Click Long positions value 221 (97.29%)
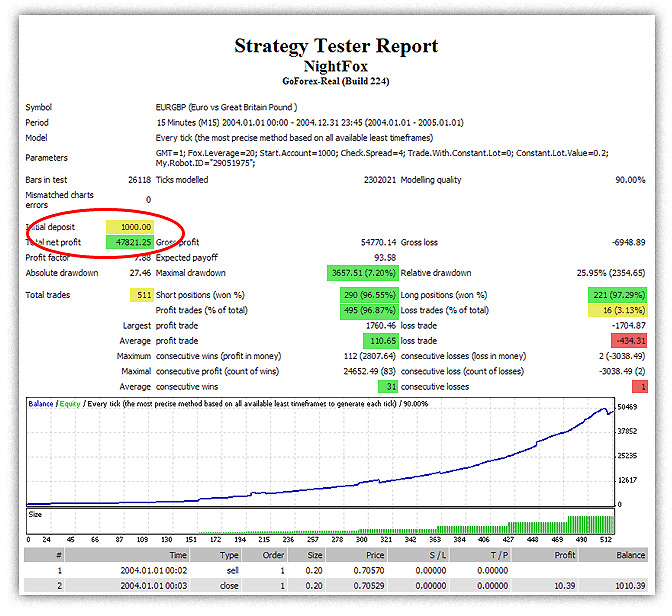The height and width of the screenshot is (616, 672). (618, 295)
